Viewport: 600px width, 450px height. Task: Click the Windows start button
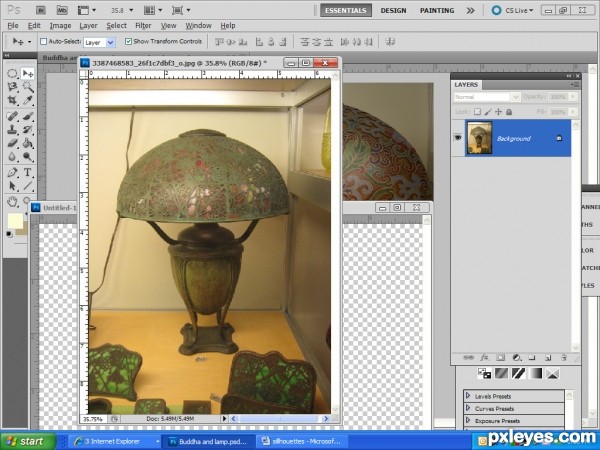[28, 441]
